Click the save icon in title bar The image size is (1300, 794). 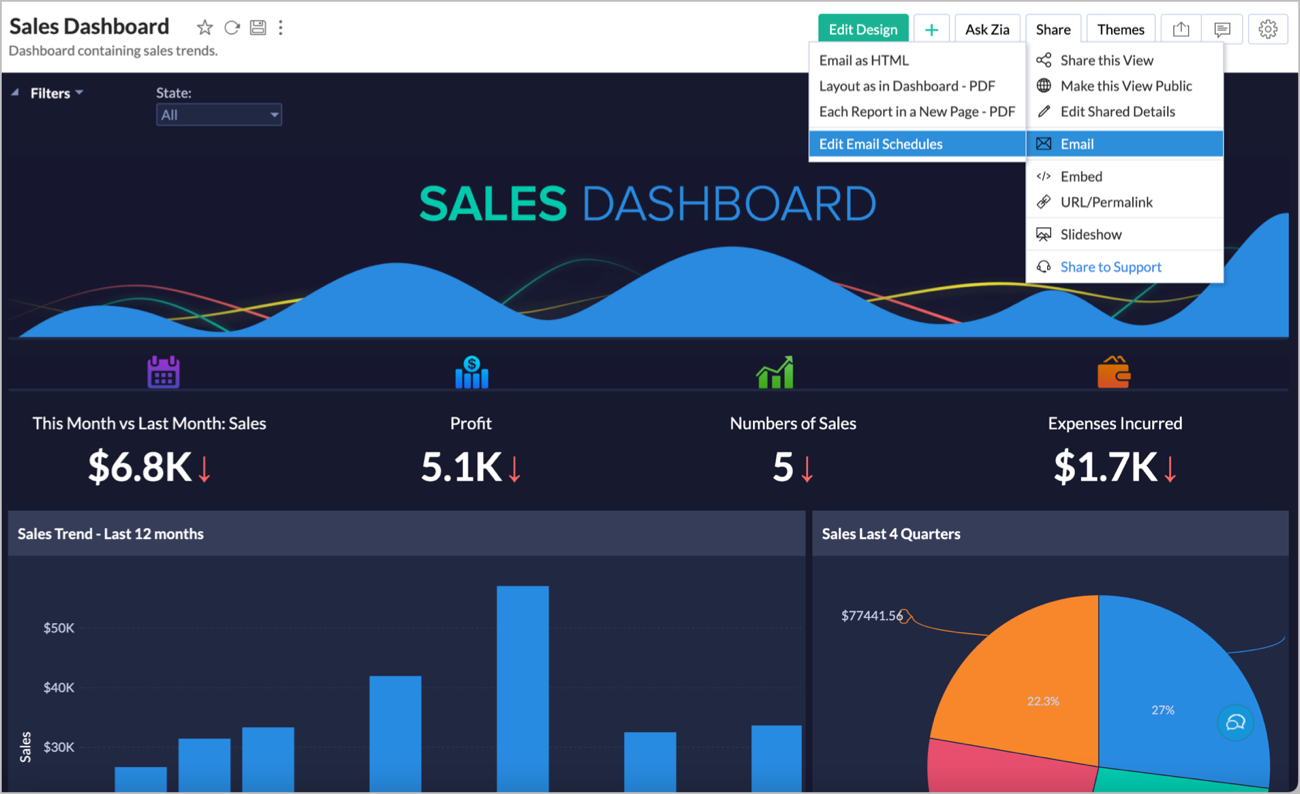pos(257,28)
